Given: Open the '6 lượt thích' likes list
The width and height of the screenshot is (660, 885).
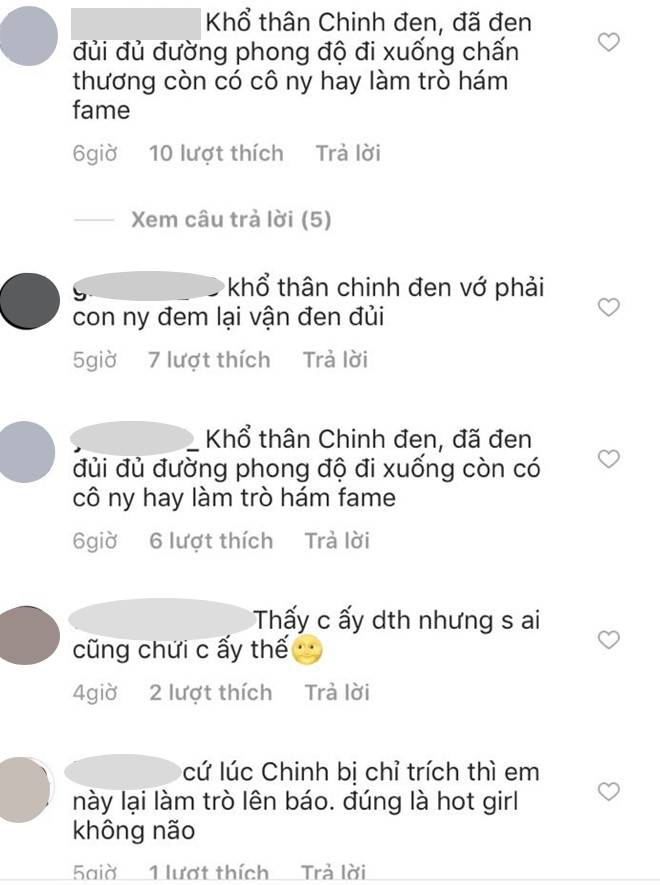Looking at the screenshot, I should coord(211,541).
